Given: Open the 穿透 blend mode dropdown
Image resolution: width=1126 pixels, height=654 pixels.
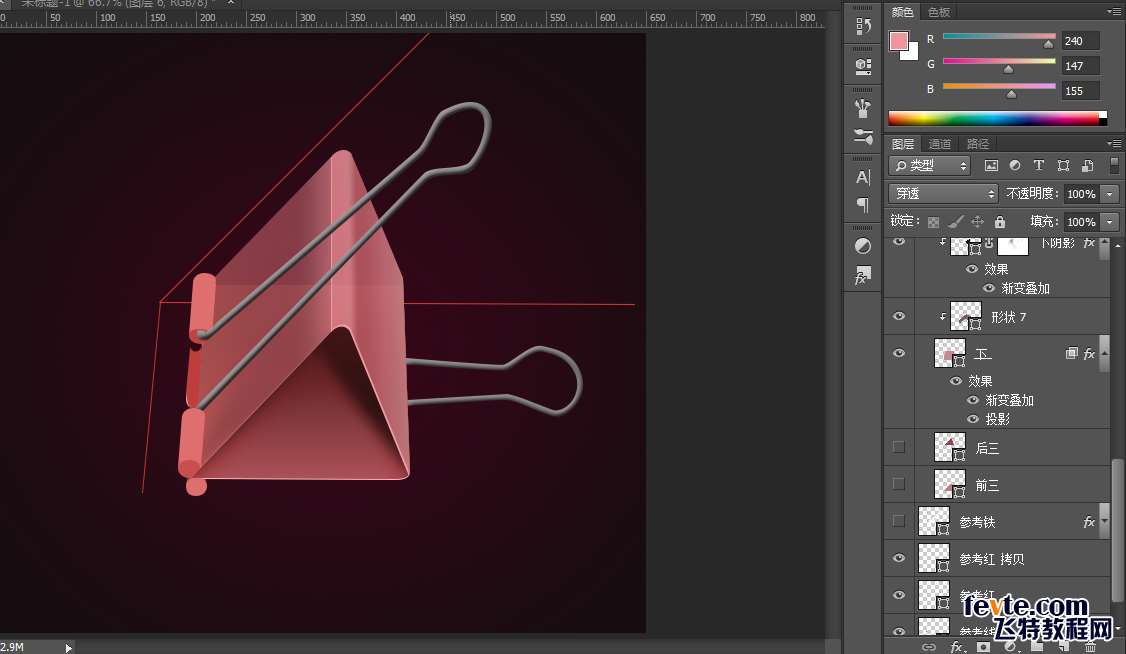Looking at the screenshot, I should pos(944,194).
